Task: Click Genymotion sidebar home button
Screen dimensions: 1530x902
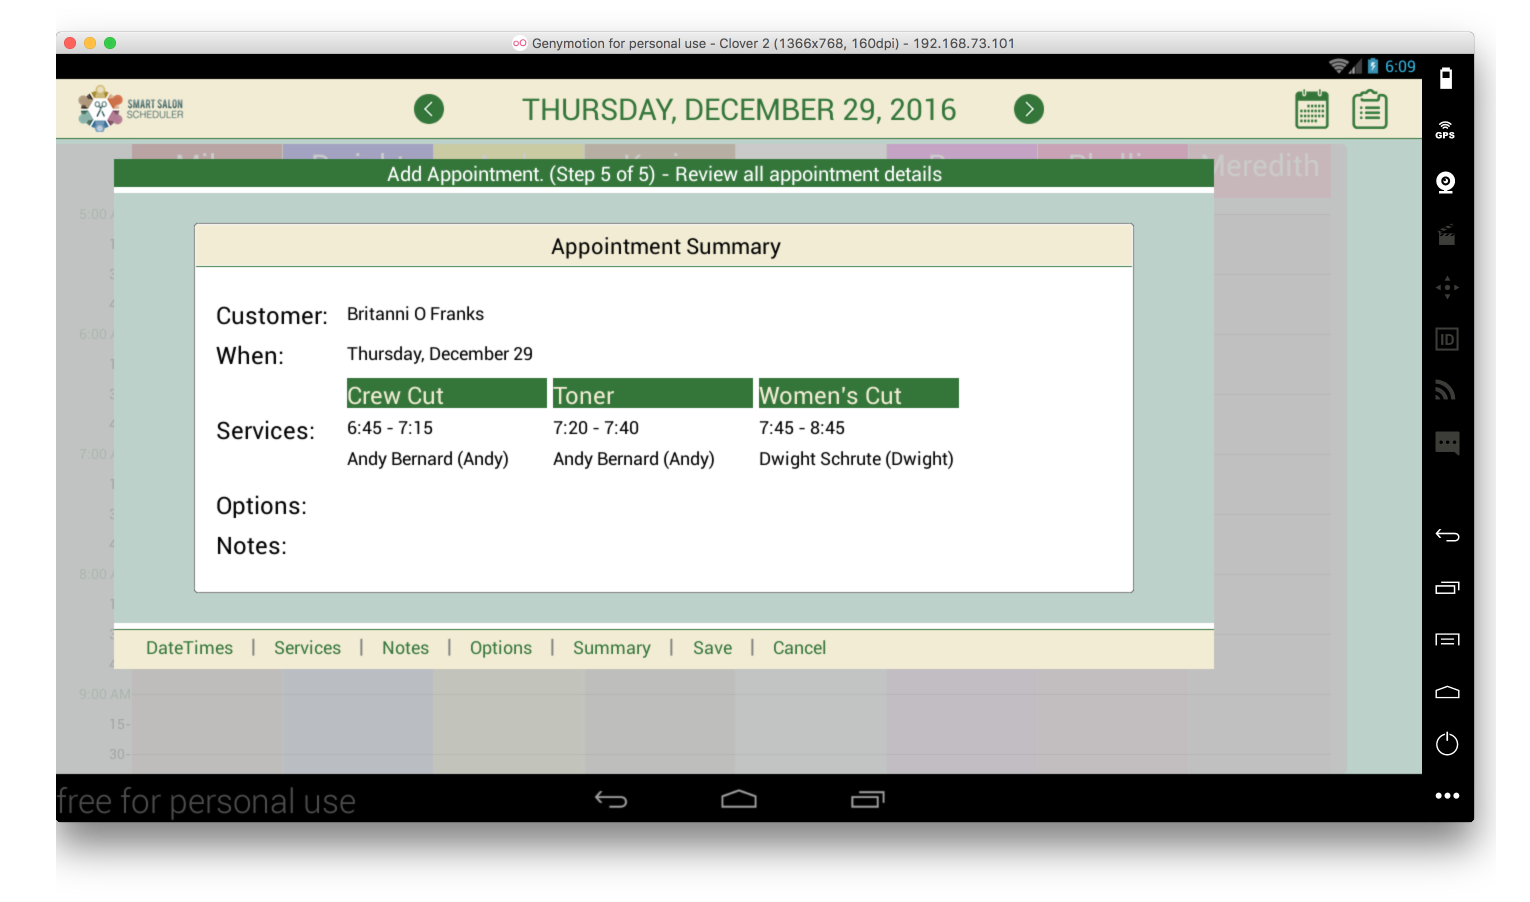Action: point(1447,691)
